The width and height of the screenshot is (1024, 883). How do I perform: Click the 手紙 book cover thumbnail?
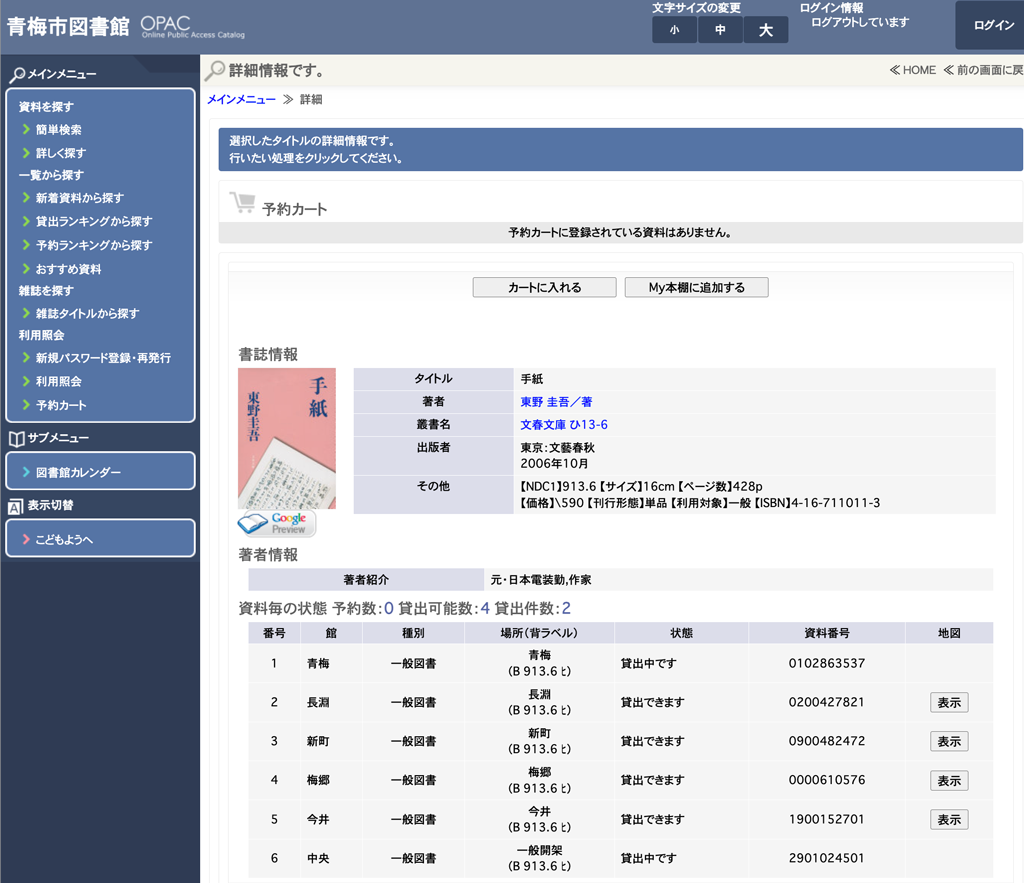click(x=287, y=438)
